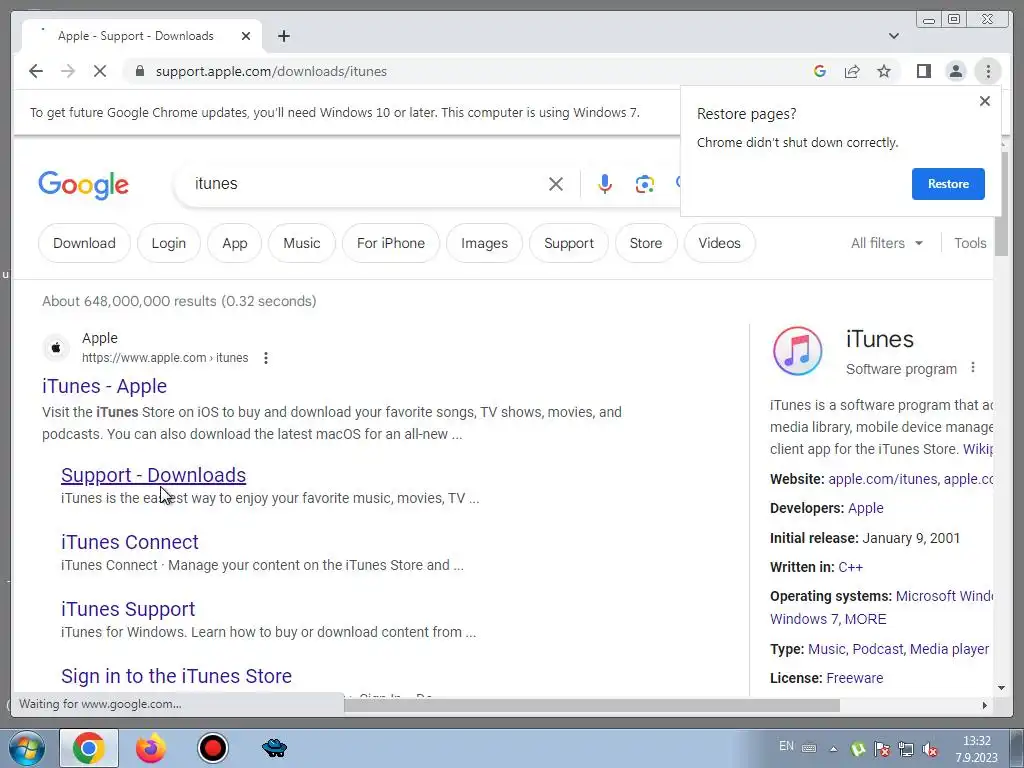The width and height of the screenshot is (1024, 768).
Task: Open the Support - Downloads link
Action: [153, 475]
